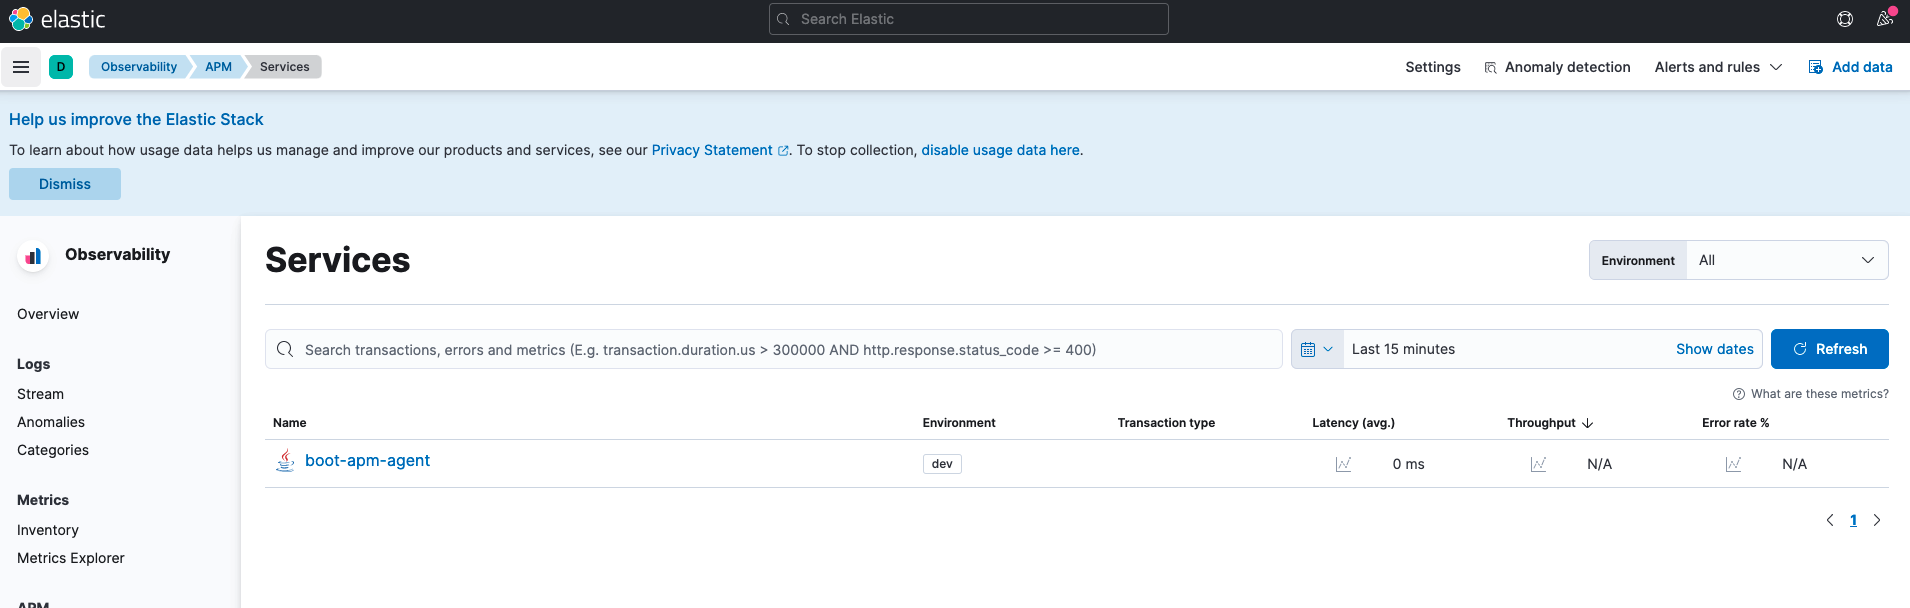Click disable usage data here link

[1000, 150]
